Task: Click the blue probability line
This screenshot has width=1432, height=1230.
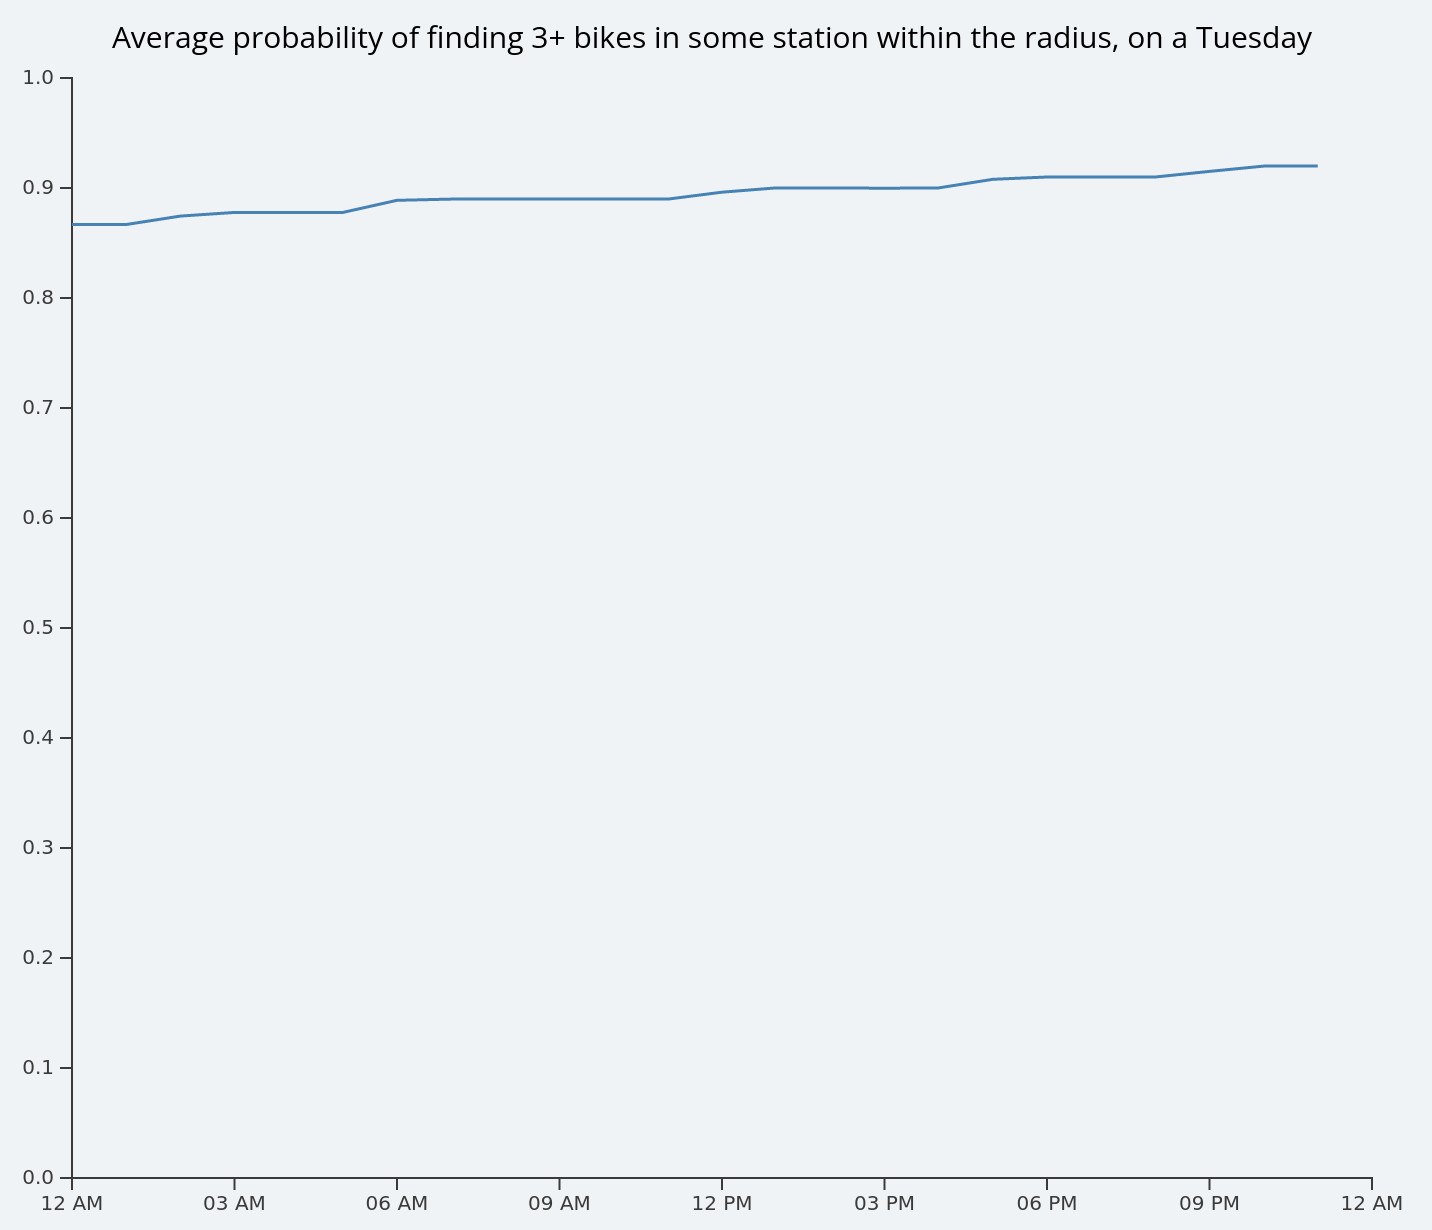Action: [x=560, y=199]
